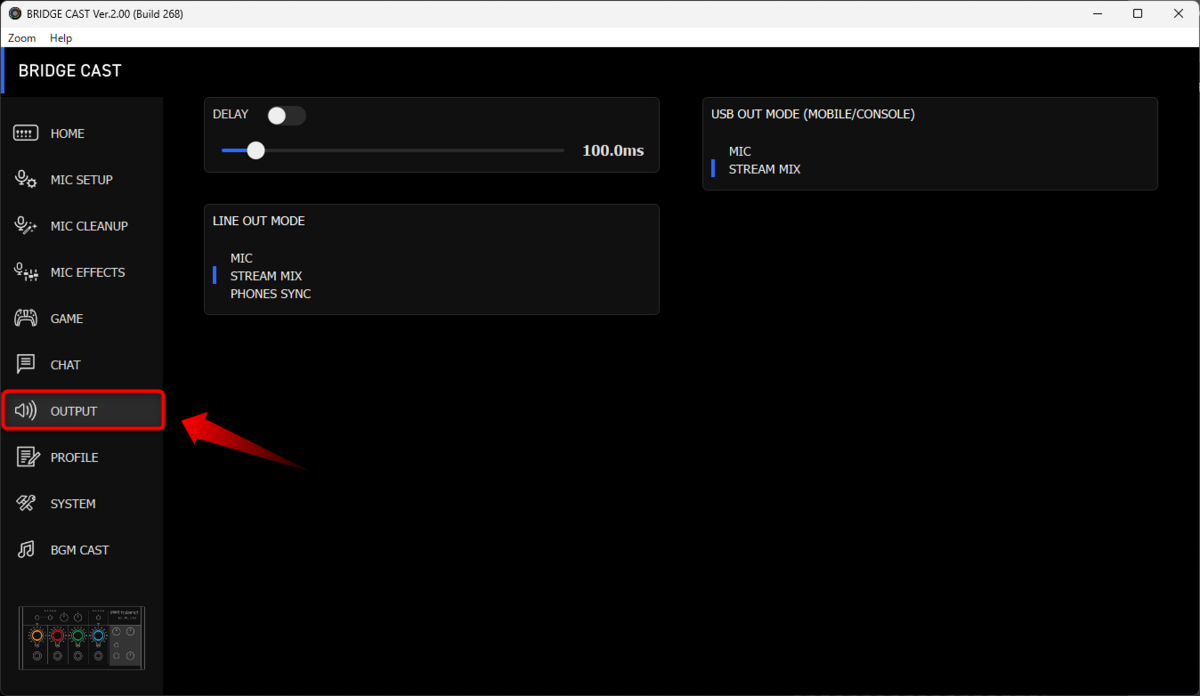The height and width of the screenshot is (696, 1200).
Task: Click the USB OUT MODE (MOBILE/CONSOLE) heading
Action: 813,114
